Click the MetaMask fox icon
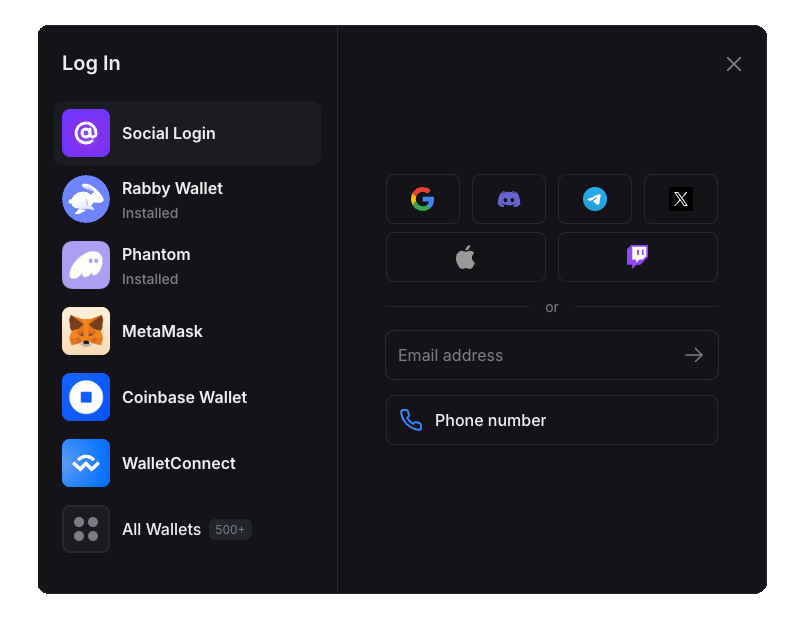The width and height of the screenshot is (802, 623). pos(86,331)
